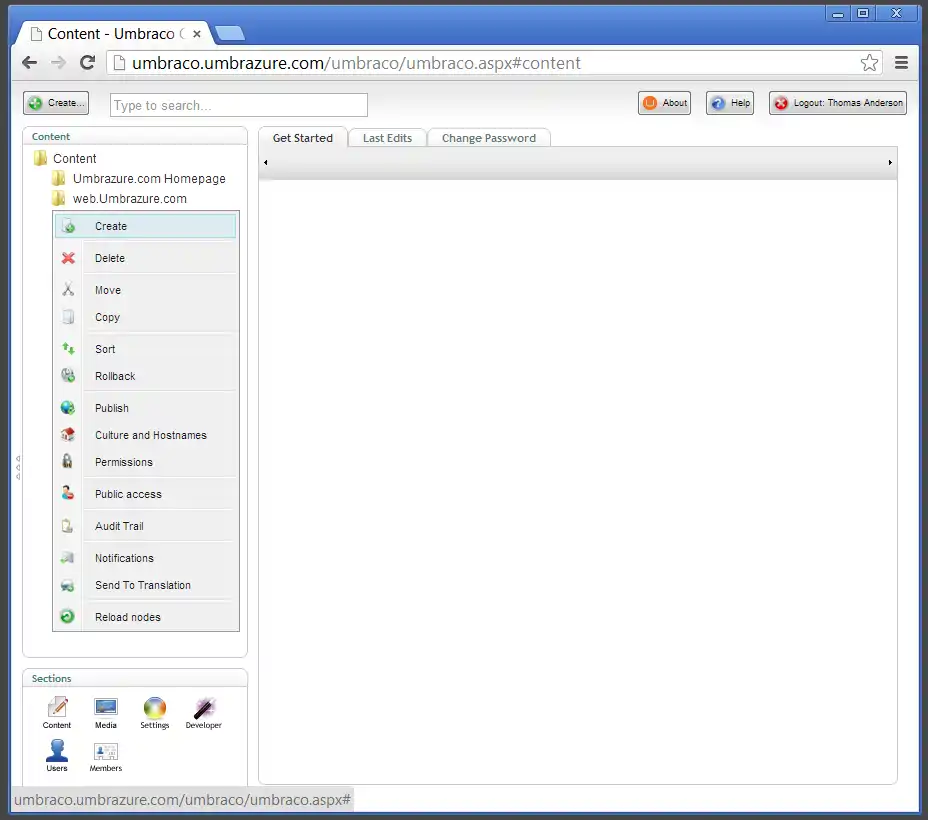Click the tab strip left scroll arrow
The width and height of the screenshot is (928, 820).
(266, 162)
